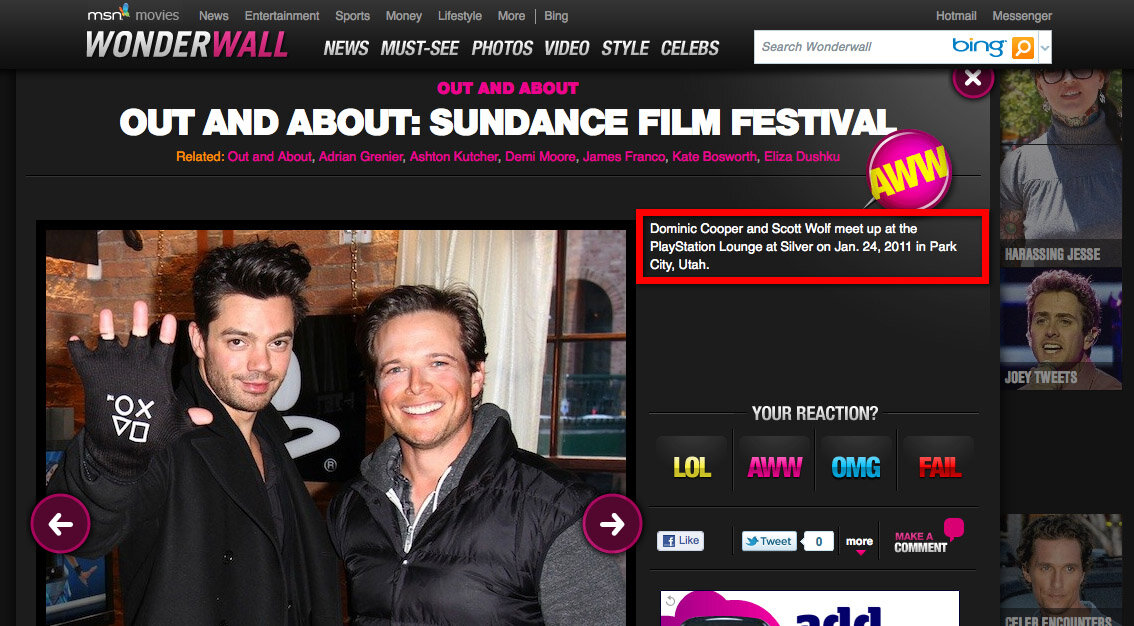The height and width of the screenshot is (626, 1134).
Task: React with LOL
Action: pyautogui.click(x=692, y=467)
